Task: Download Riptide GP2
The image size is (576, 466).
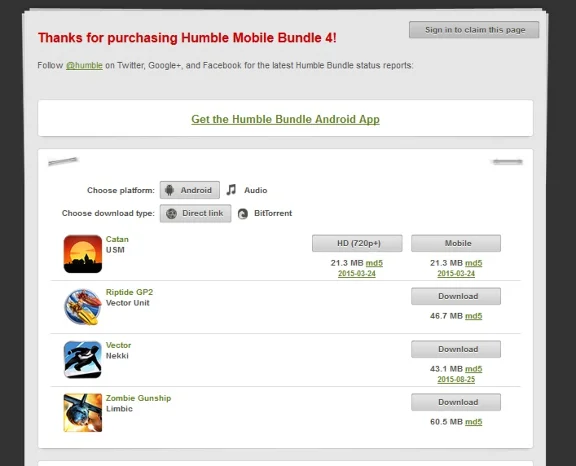Action: (456, 296)
